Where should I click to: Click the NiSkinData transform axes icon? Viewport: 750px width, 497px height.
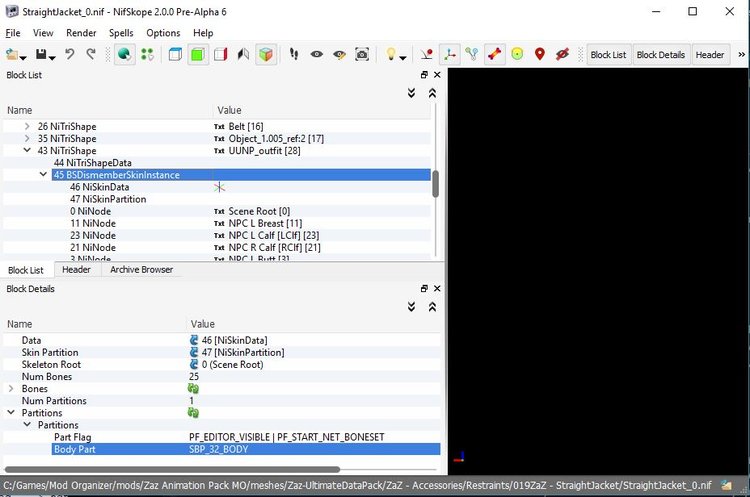pos(220,187)
